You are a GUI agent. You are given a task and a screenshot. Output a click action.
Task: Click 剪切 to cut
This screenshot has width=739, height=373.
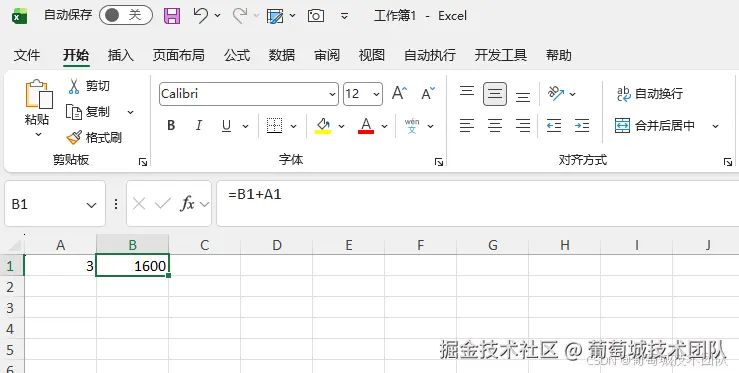[89, 86]
